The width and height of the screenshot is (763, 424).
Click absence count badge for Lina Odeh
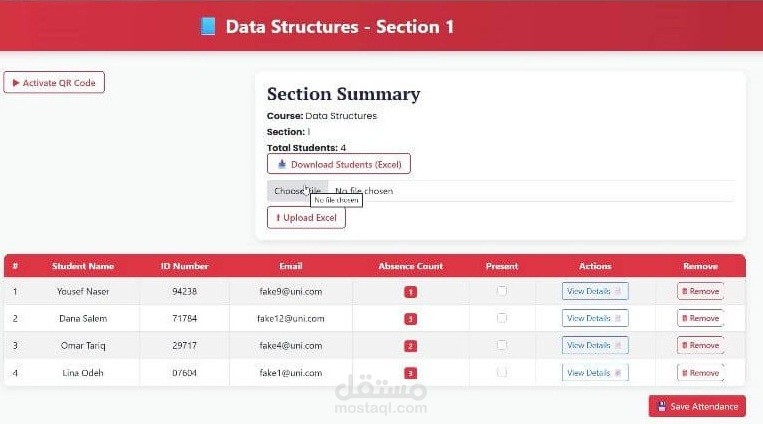tap(410, 373)
